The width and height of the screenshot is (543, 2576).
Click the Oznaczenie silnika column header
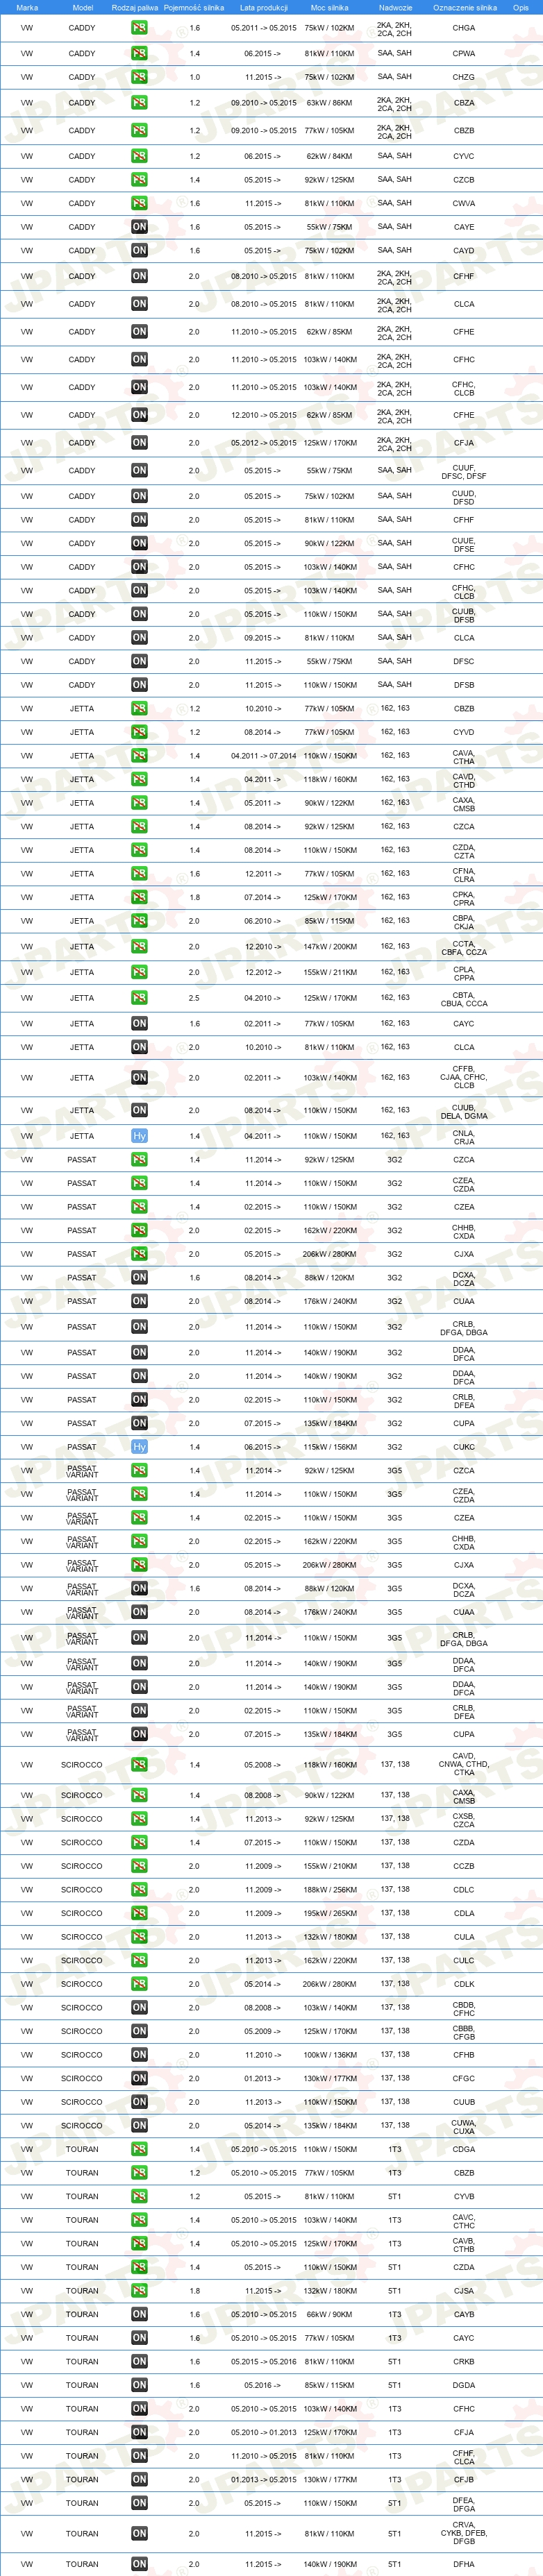click(464, 7)
